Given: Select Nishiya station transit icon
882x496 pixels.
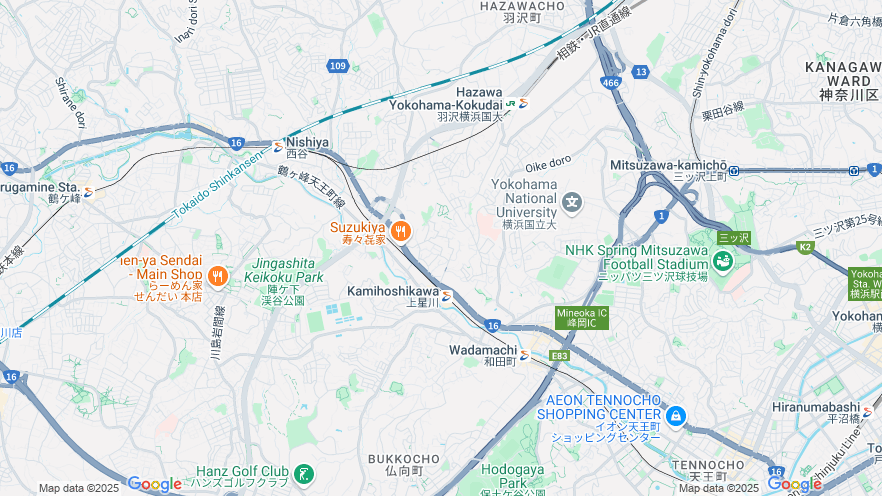Looking at the screenshot, I should (278, 147).
